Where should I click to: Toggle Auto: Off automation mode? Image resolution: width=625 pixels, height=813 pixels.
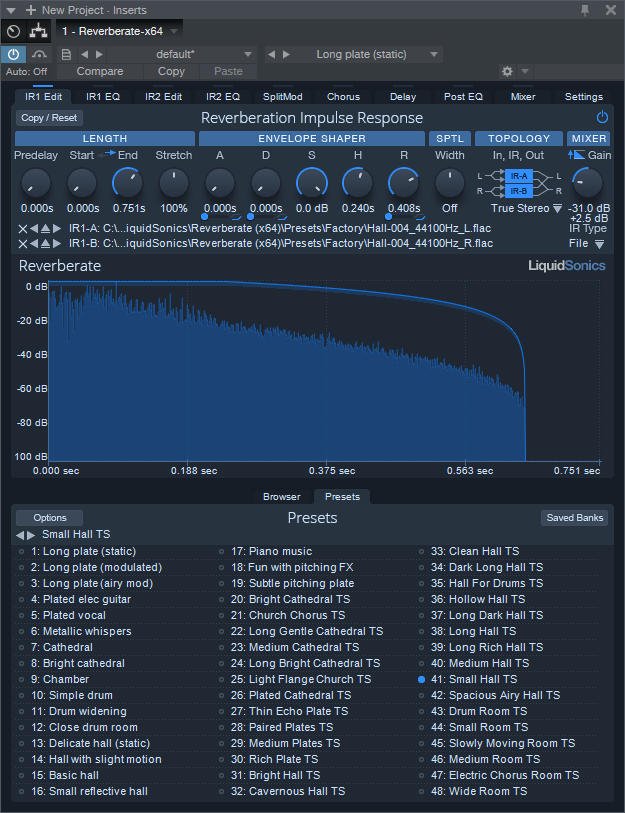point(26,72)
